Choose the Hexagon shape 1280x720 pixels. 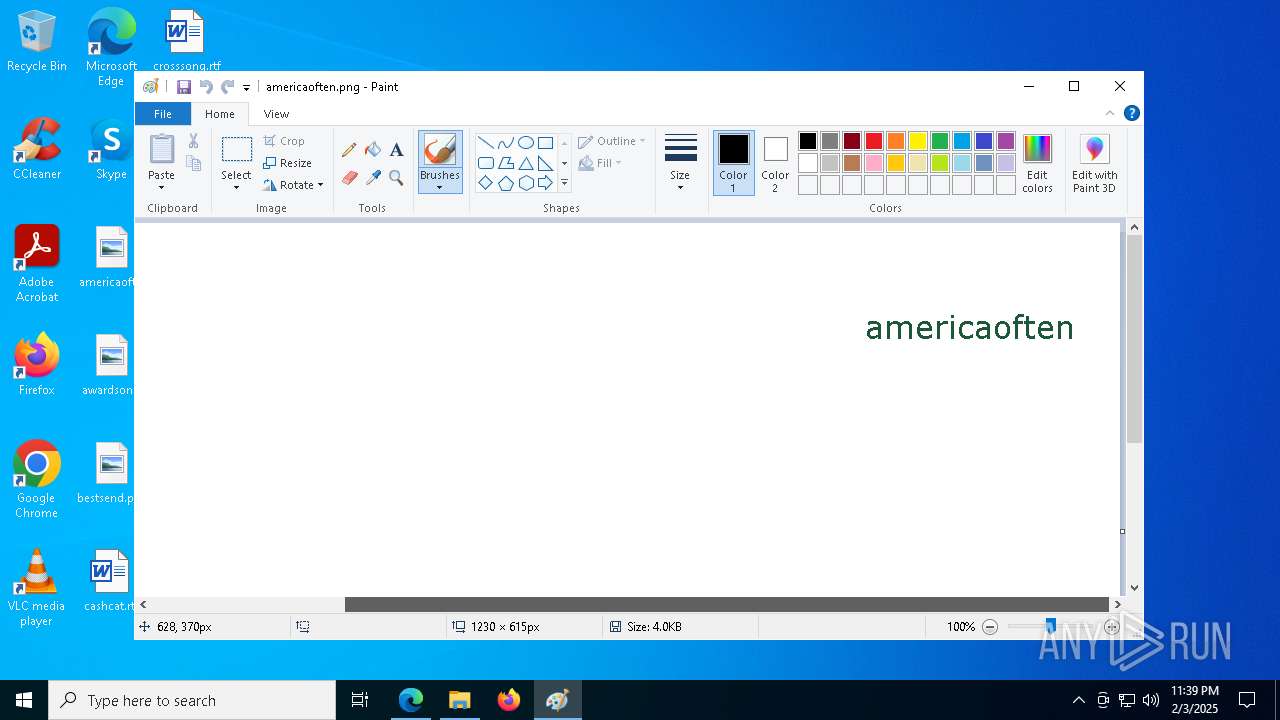(x=525, y=183)
